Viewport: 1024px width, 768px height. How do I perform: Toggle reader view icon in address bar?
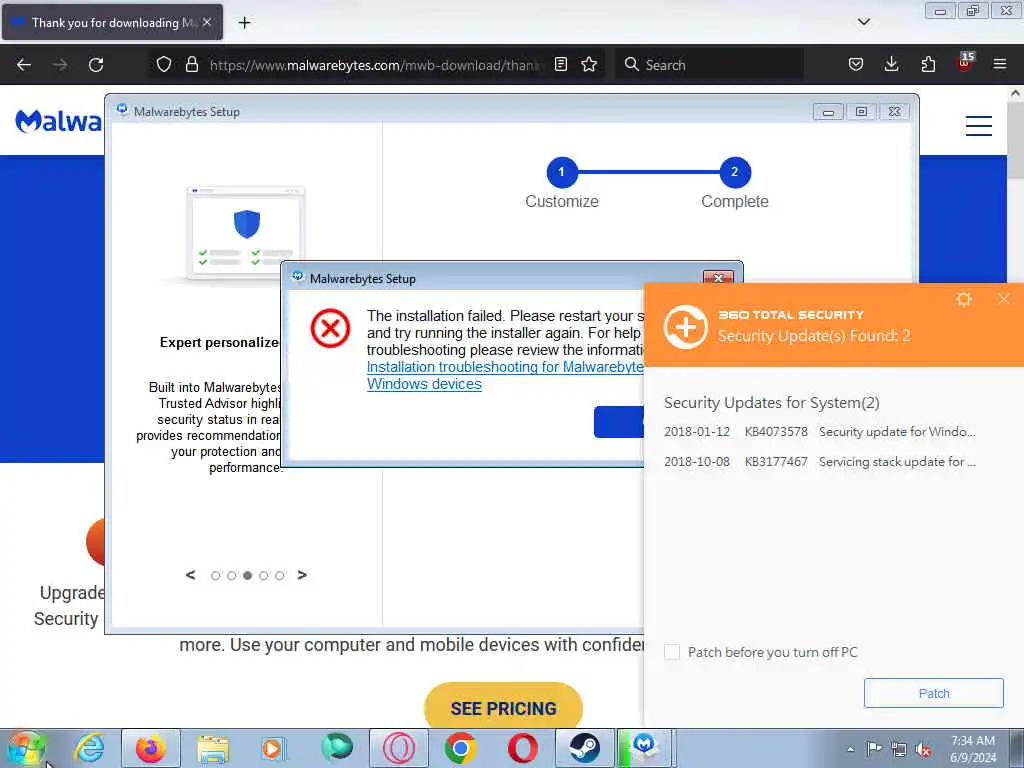561,64
